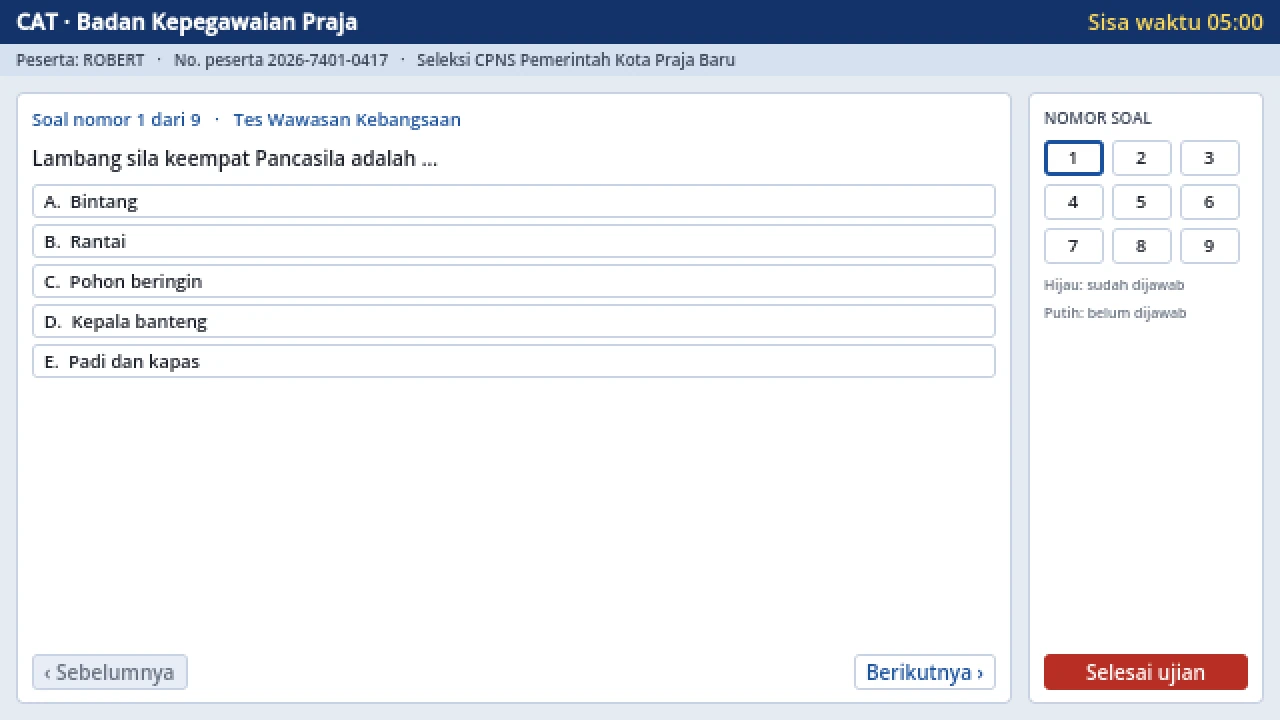Jump to question number 2
The width and height of the screenshot is (1280, 720).
coord(1142,158)
